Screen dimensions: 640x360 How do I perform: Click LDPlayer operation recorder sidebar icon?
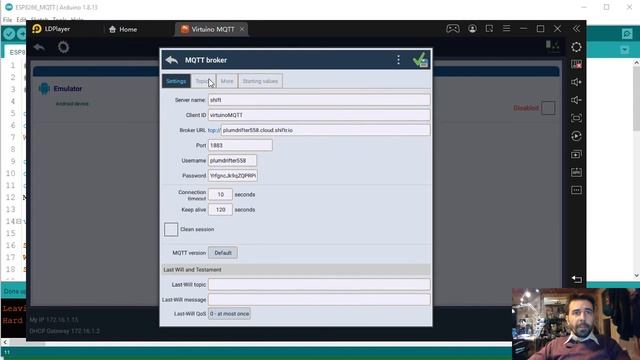(x=576, y=136)
